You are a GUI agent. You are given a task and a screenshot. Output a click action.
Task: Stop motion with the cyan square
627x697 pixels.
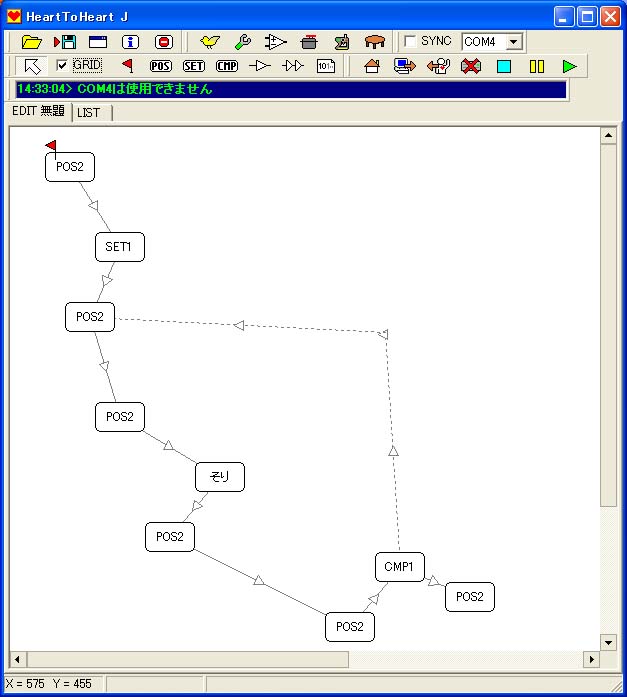pos(504,67)
